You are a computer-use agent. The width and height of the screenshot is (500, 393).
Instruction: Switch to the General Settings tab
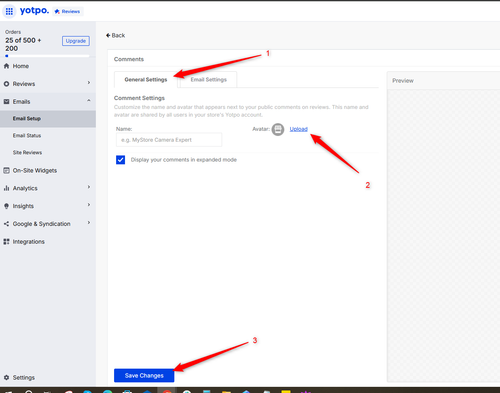(146, 80)
